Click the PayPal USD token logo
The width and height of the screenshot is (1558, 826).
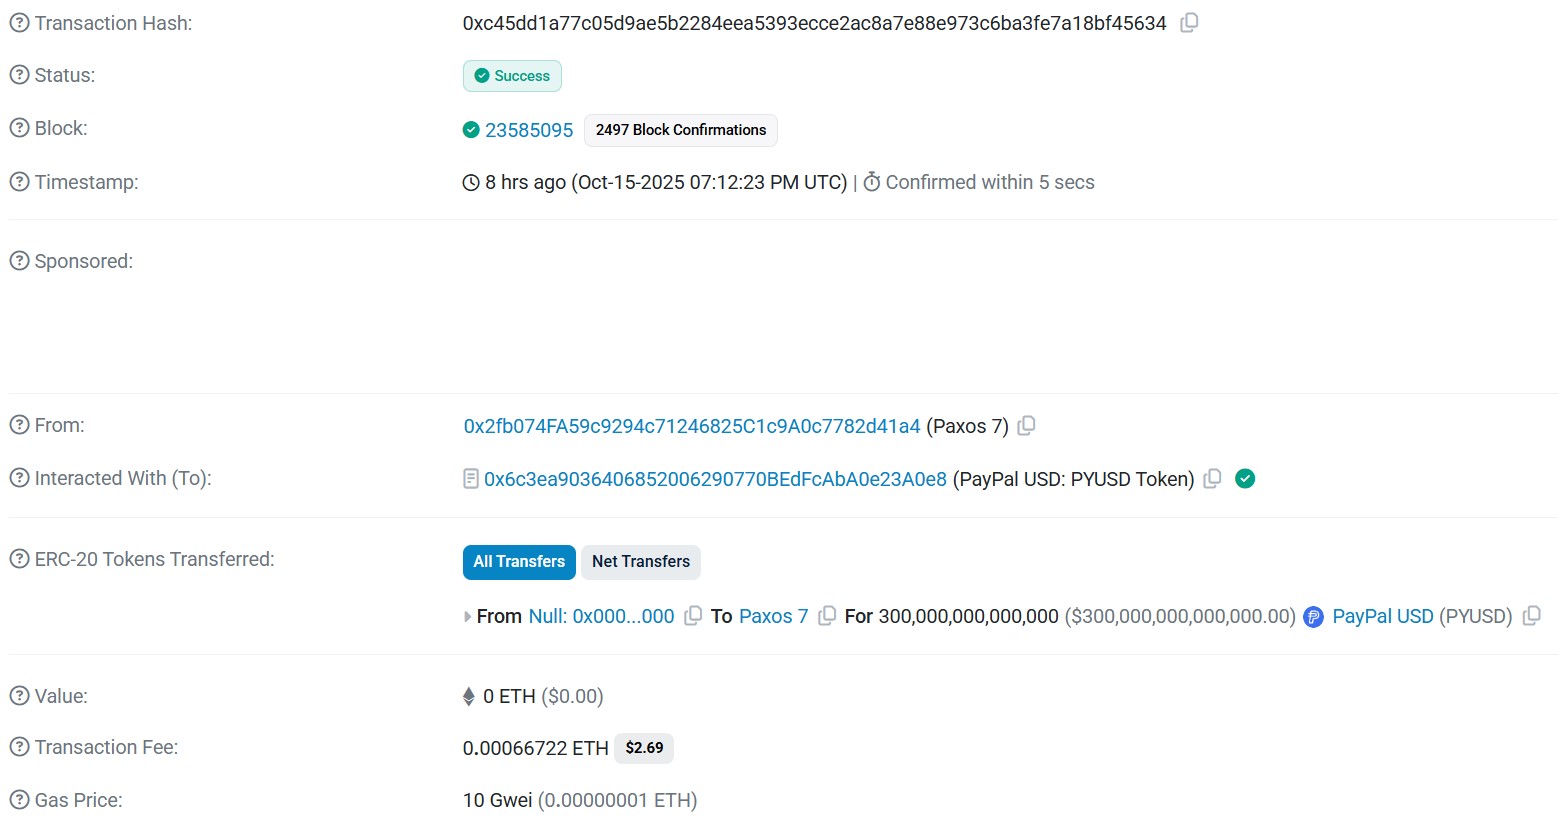point(1313,616)
